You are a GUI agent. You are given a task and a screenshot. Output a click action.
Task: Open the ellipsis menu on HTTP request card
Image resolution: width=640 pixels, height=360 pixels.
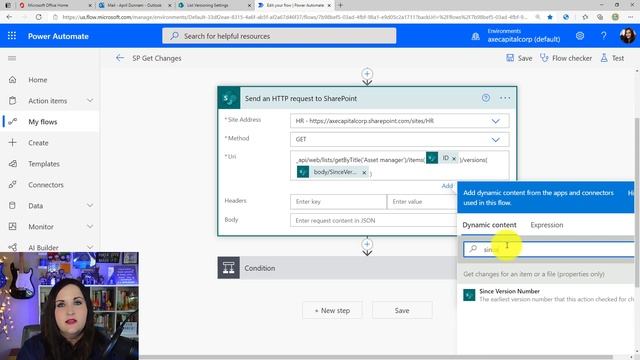click(505, 98)
